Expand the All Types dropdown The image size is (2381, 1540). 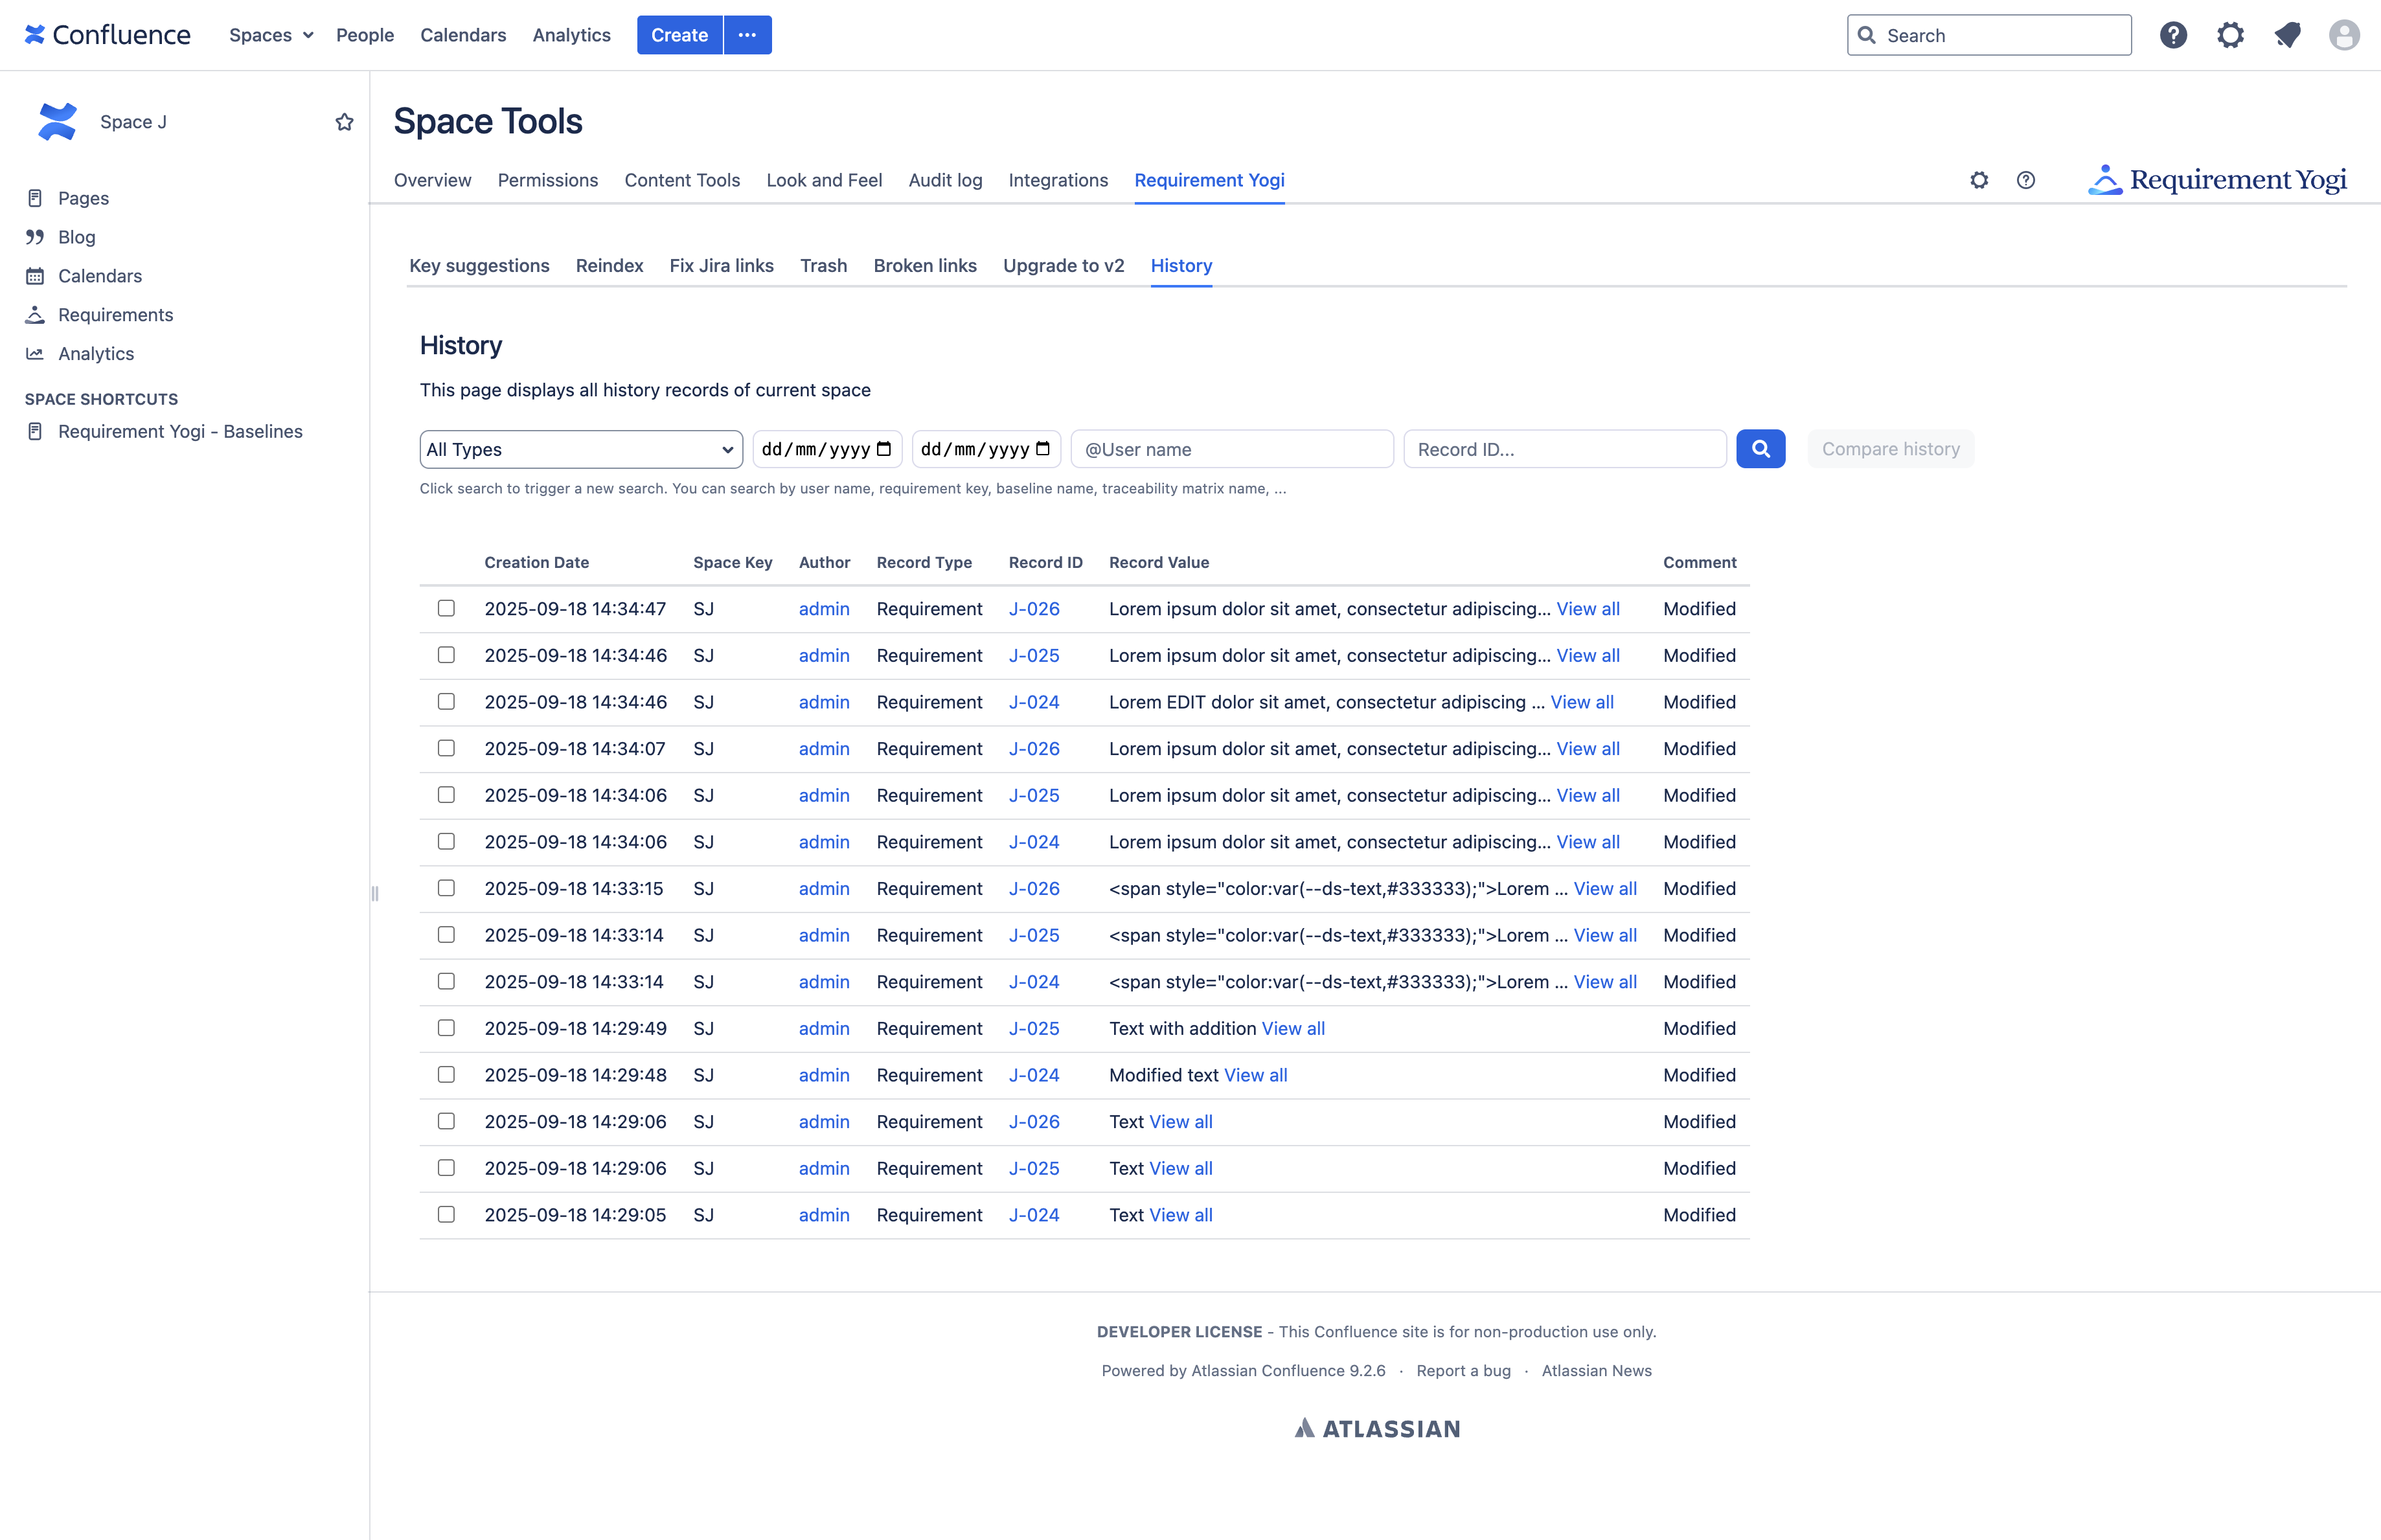tap(580, 449)
